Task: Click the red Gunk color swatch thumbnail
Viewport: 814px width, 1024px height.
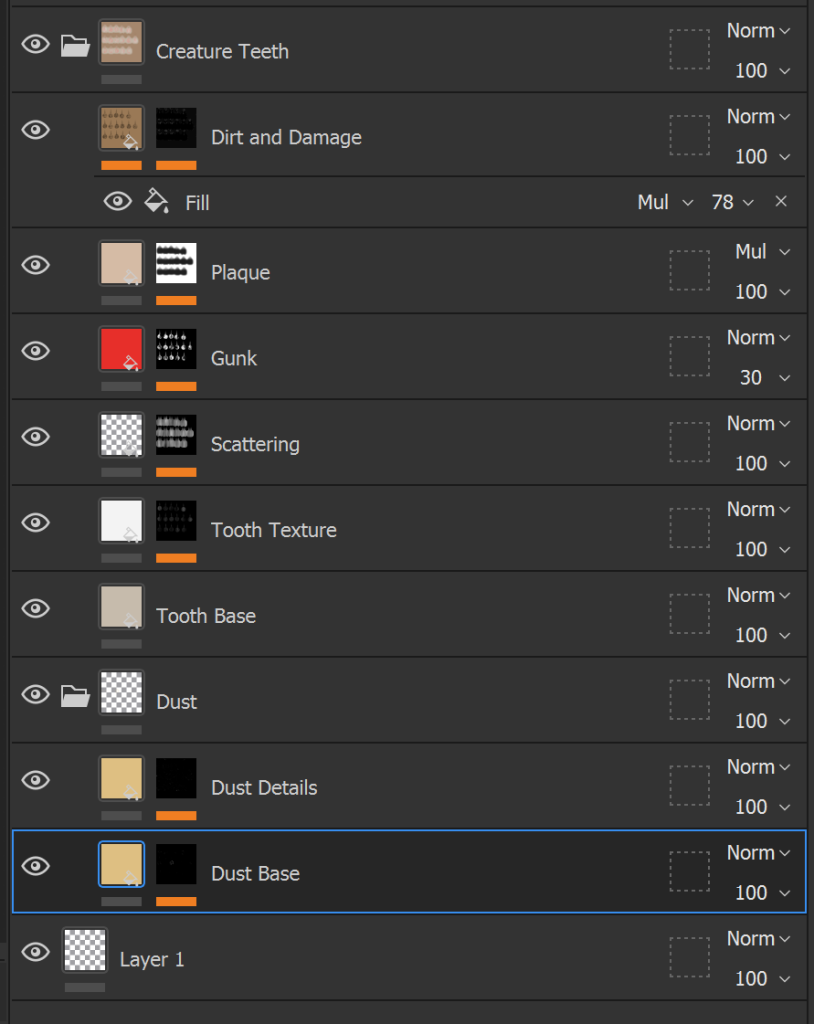Action: coord(121,350)
